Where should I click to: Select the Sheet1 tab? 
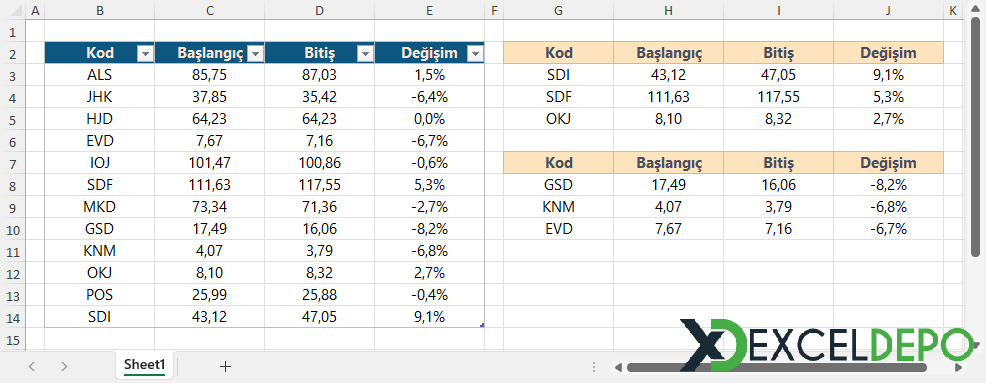coord(144,365)
